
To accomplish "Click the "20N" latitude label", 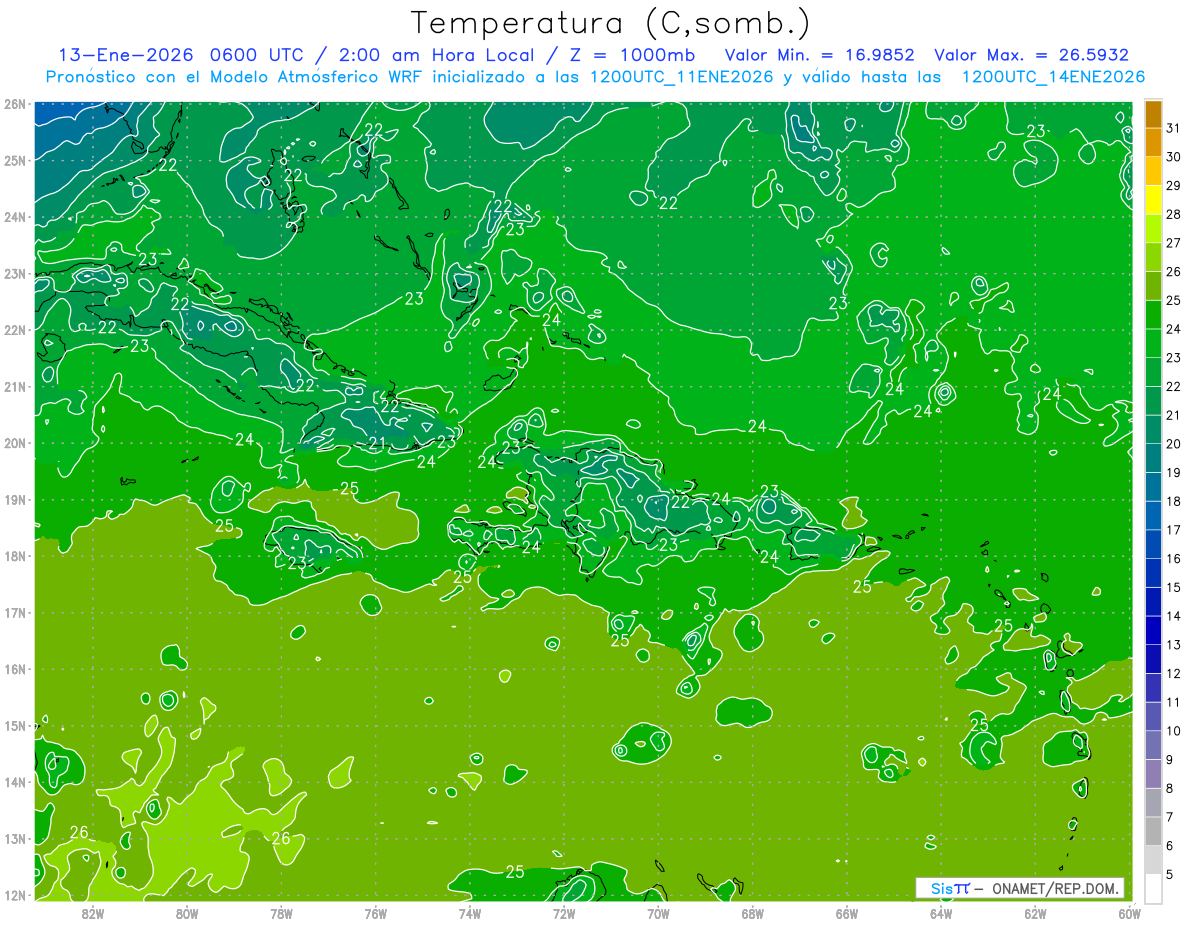I will coord(14,443).
